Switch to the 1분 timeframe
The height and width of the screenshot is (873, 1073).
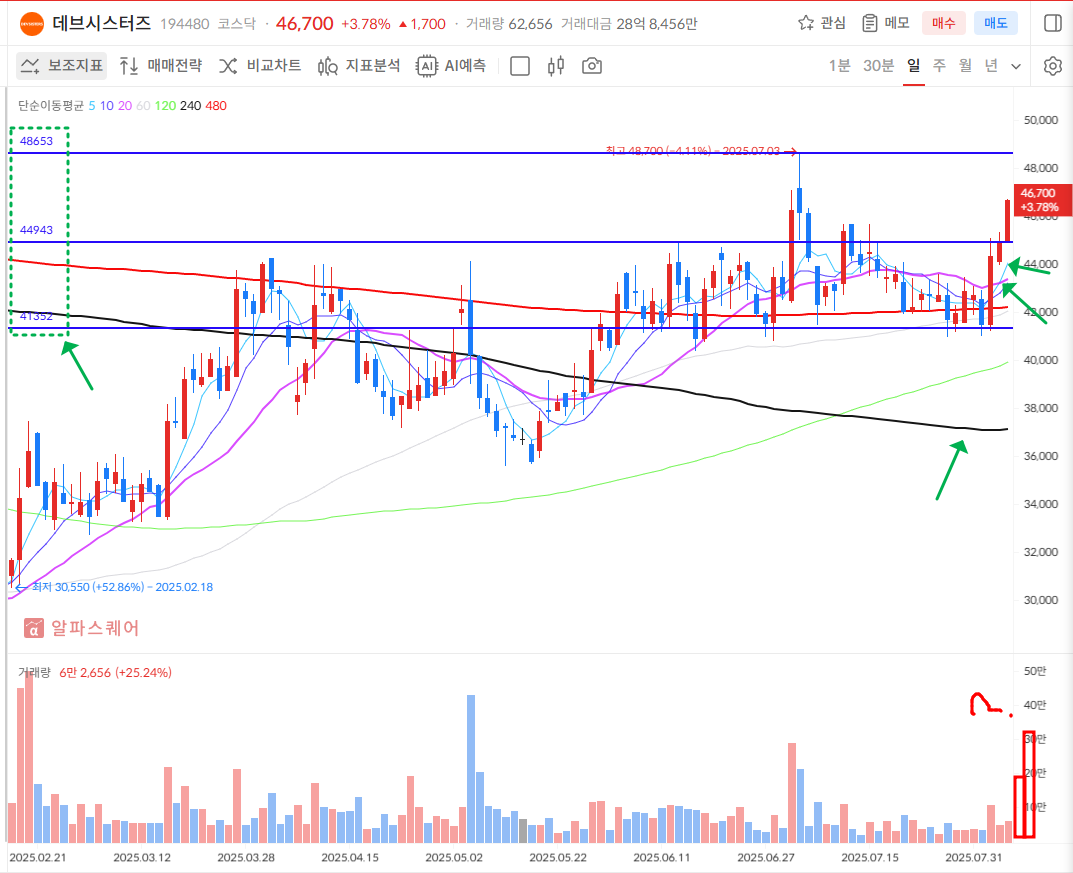pos(840,66)
